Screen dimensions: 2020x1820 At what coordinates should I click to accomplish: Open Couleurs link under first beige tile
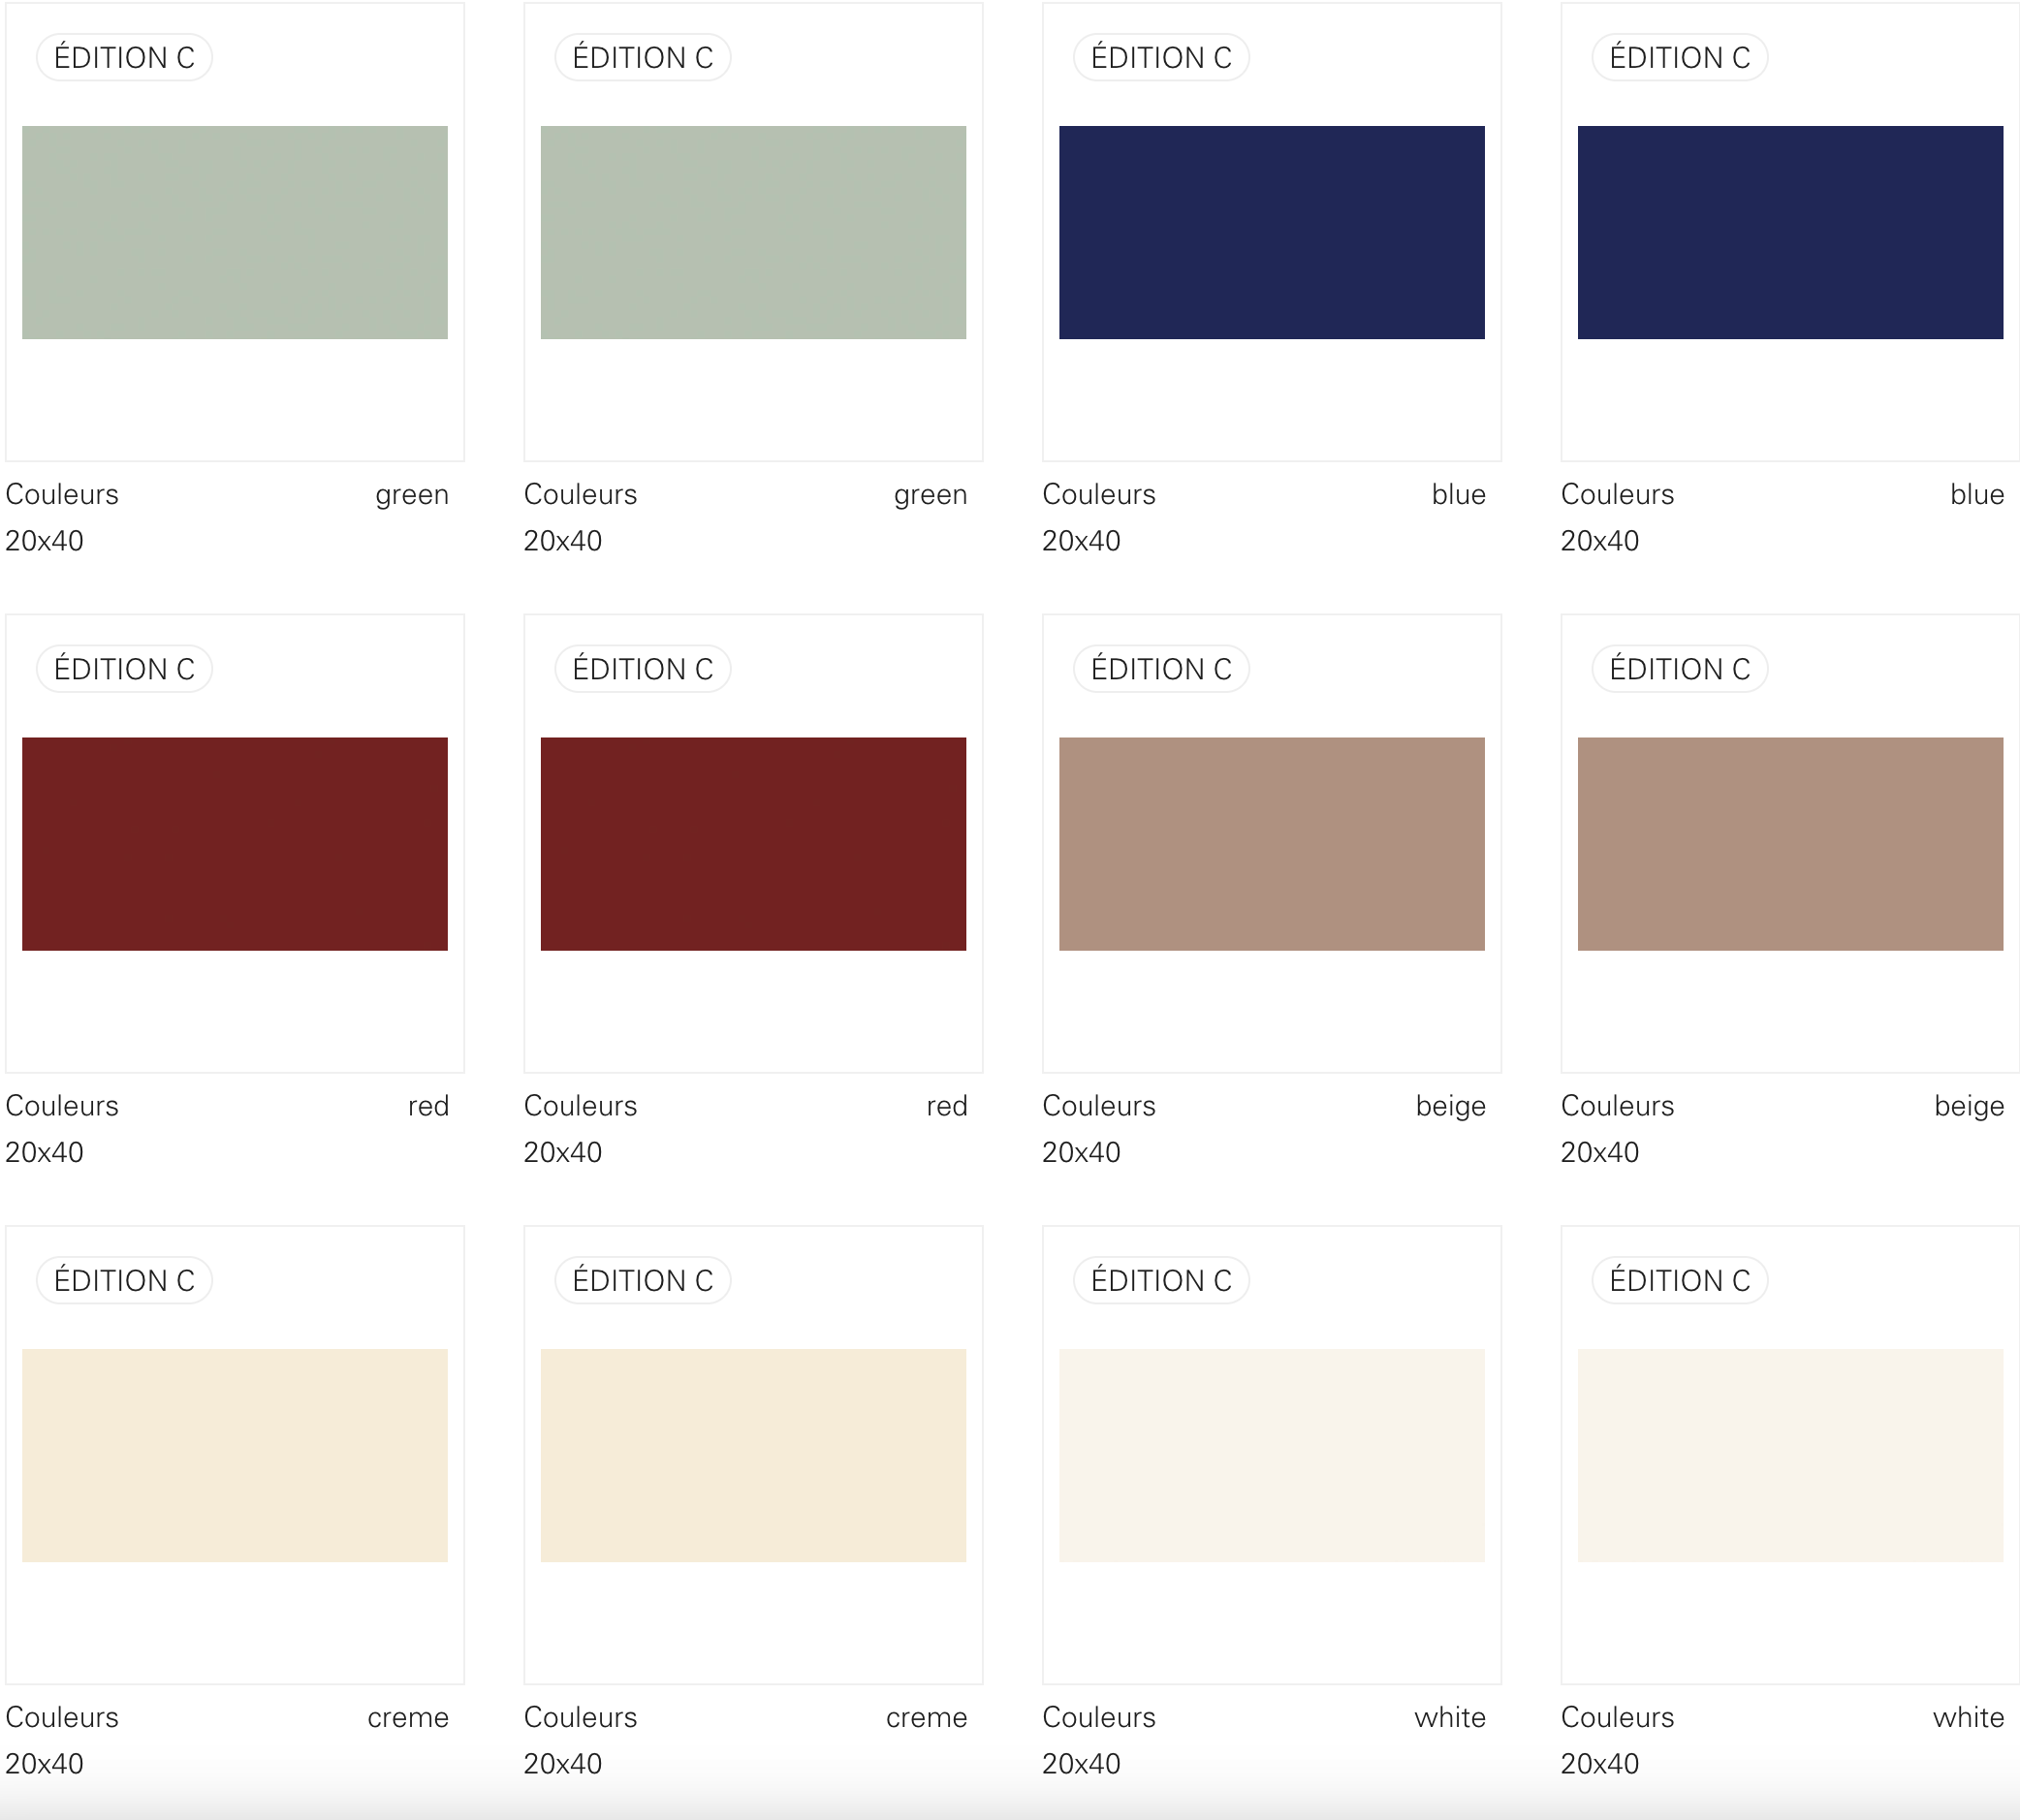pyautogui.click(x=1098, y=1106)
